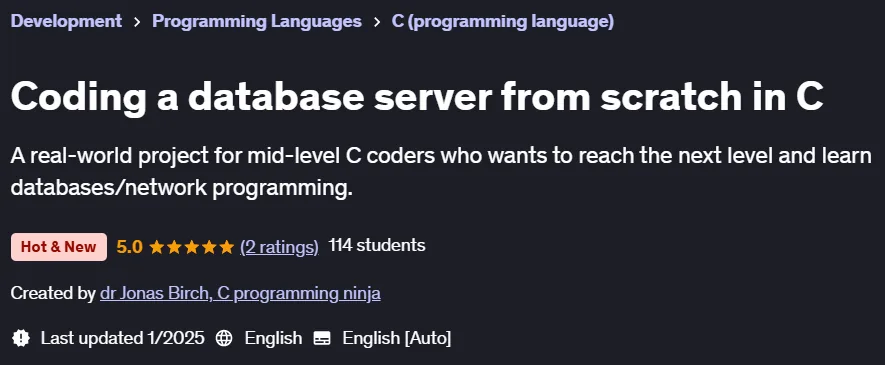
Task: Select the course title heading
Action: point(417,97)
